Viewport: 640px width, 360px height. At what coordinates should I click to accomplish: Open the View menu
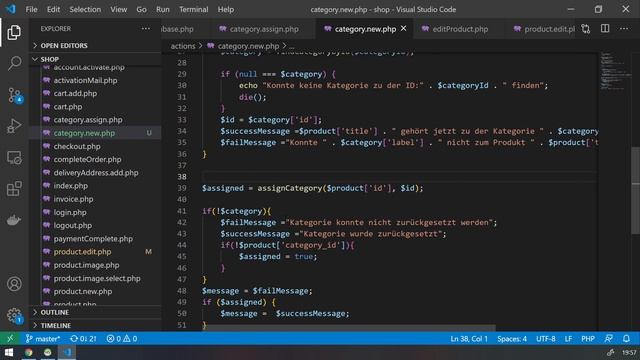[x=118, y=9]
